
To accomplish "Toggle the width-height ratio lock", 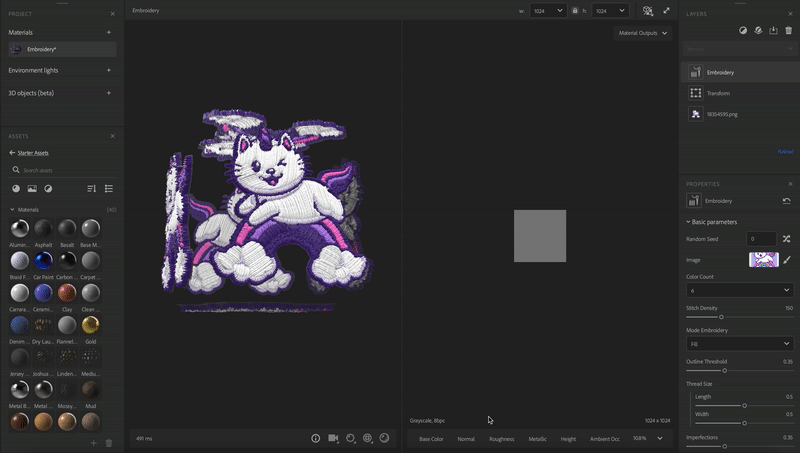I will click(575, 10).
